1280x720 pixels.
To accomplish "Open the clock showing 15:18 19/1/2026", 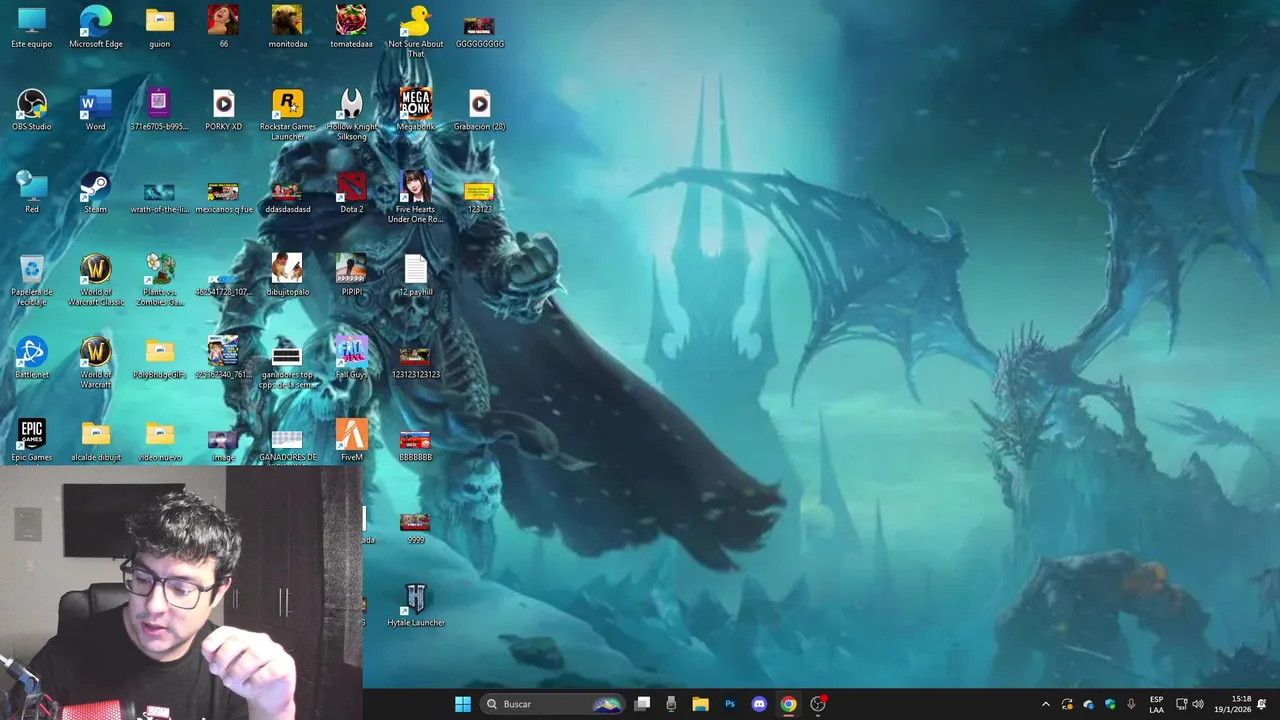I will coord(1233,704).
